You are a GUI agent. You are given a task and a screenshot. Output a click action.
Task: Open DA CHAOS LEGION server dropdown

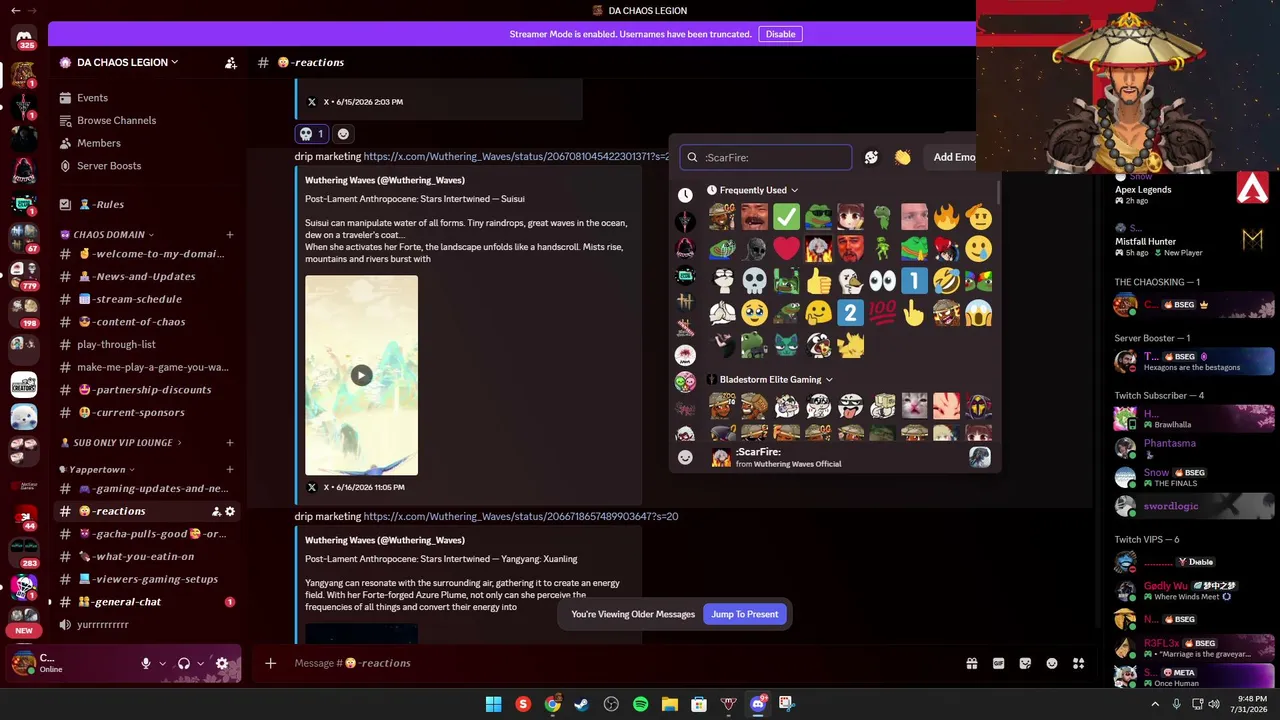tap(127, 62)
